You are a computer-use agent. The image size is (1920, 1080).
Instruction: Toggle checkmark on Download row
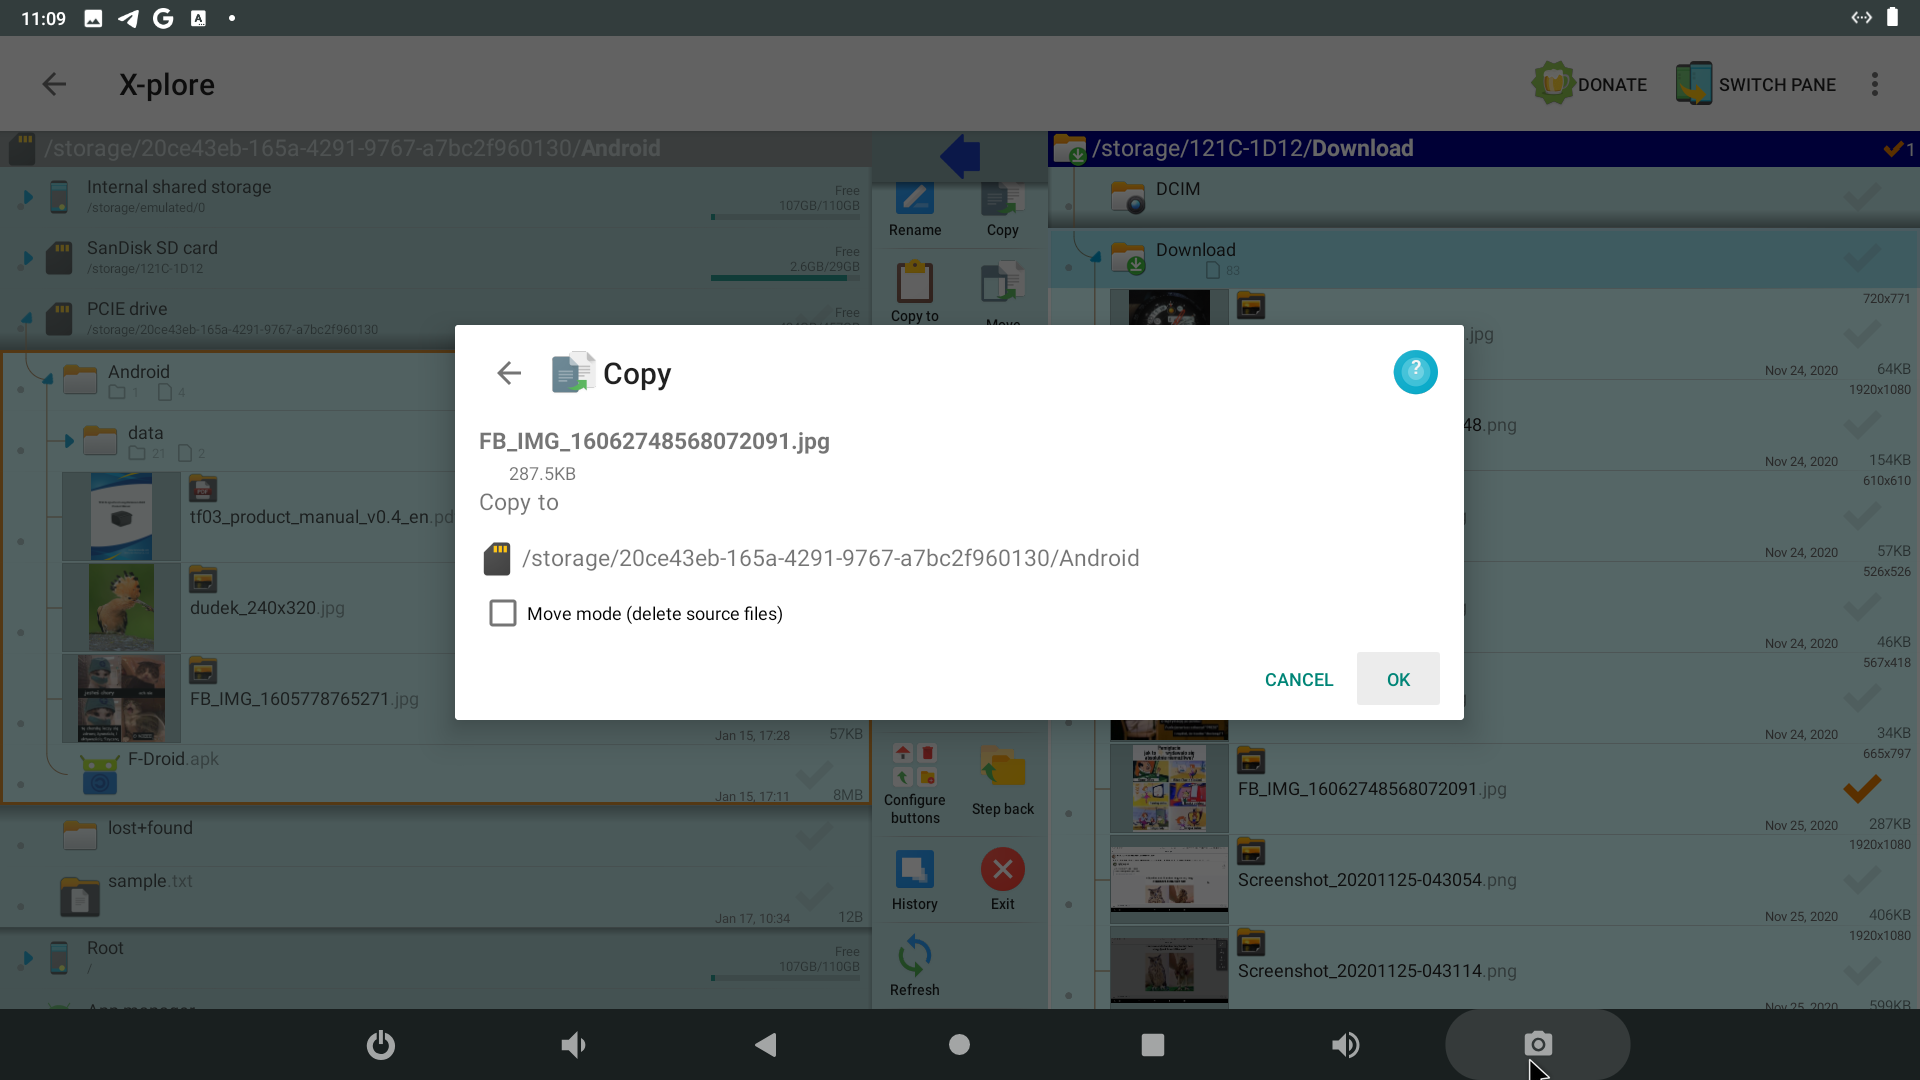pos(1862,258)
